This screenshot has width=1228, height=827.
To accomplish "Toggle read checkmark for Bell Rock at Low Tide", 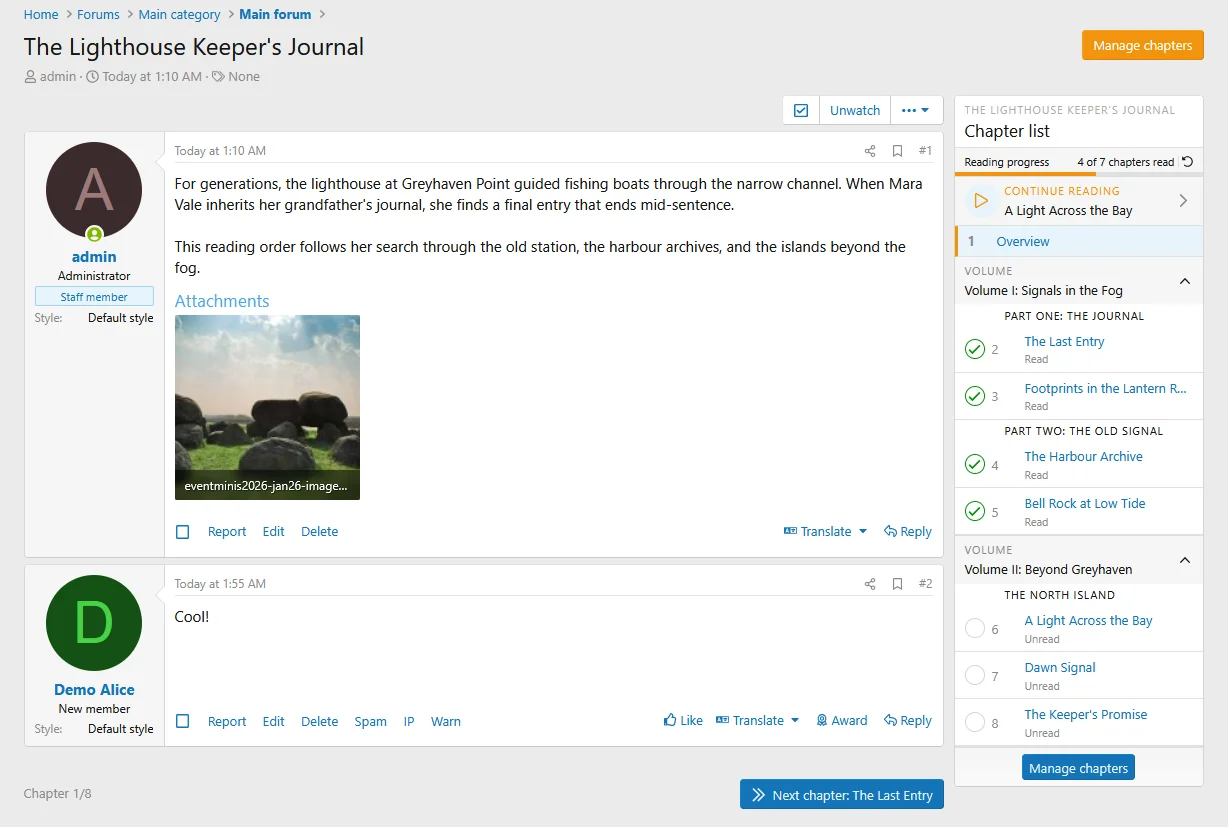I will (975, 511).
